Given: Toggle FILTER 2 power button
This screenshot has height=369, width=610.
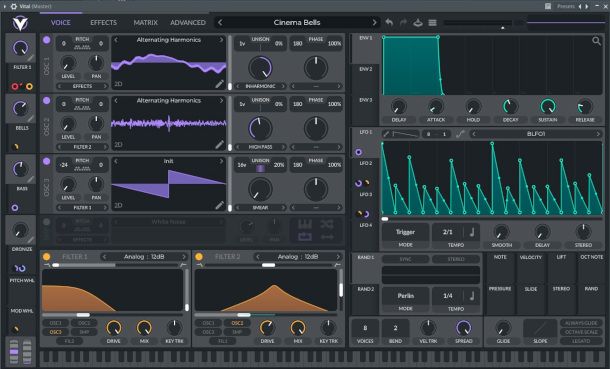Looking at the screenshot, I should [199, 257].
